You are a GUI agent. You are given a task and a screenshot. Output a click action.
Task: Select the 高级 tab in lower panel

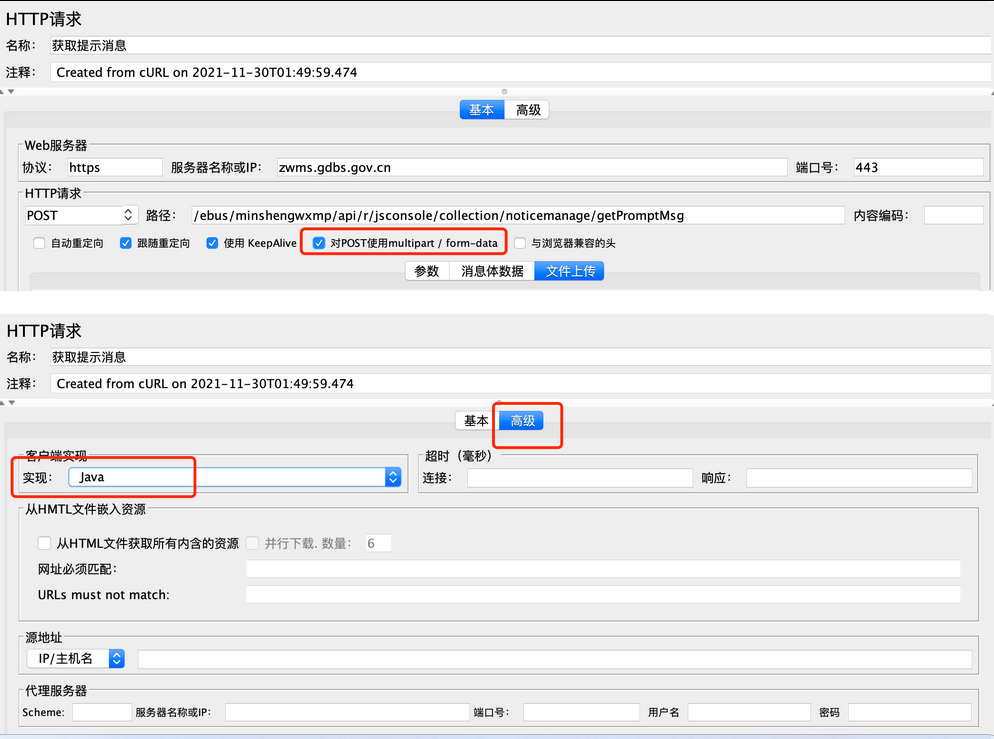522,421
